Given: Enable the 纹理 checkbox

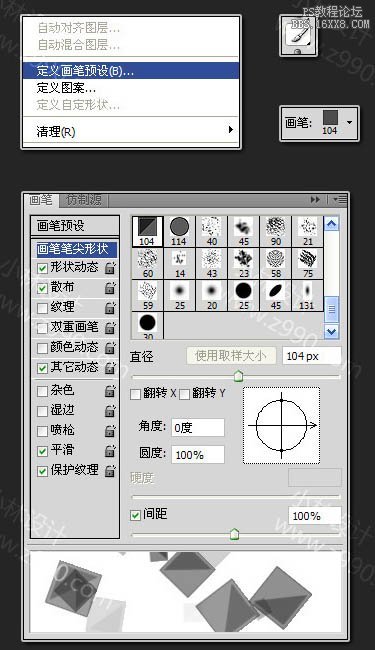Looking at the screenshot, I should pyautogui.click(x=42, y=308).
